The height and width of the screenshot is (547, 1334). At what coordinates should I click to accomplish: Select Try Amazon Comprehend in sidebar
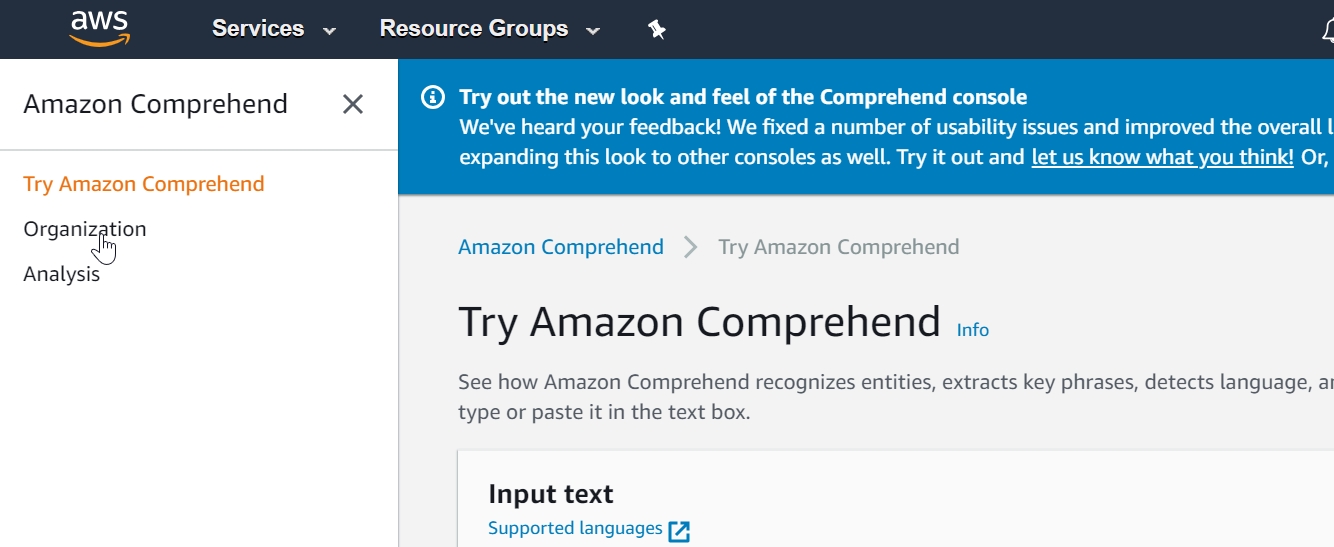click(144, 184)
